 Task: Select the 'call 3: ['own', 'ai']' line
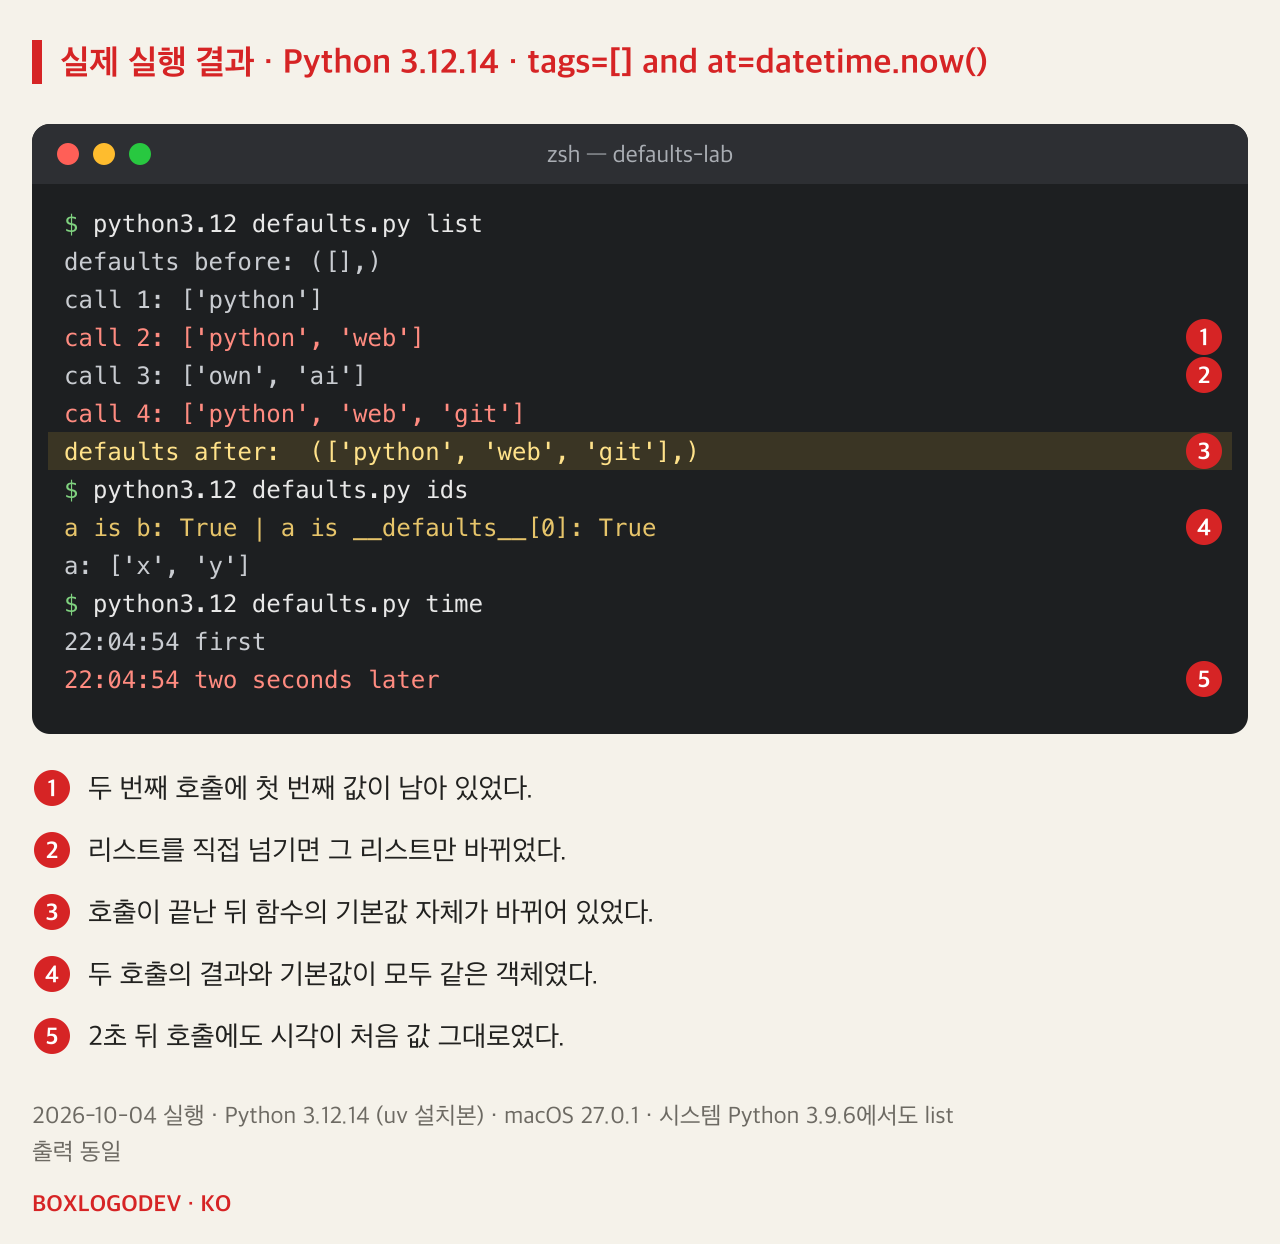(x=215, y=376)
